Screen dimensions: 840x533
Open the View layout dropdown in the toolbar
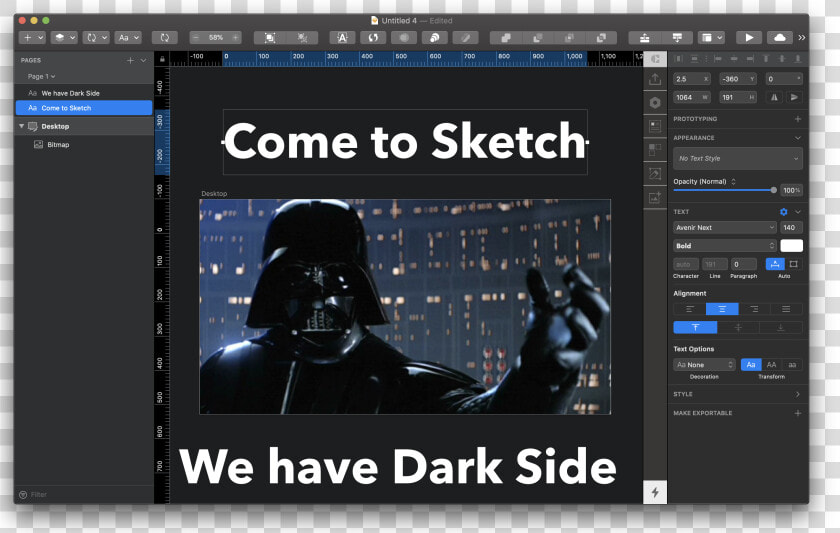pos(711,37)
